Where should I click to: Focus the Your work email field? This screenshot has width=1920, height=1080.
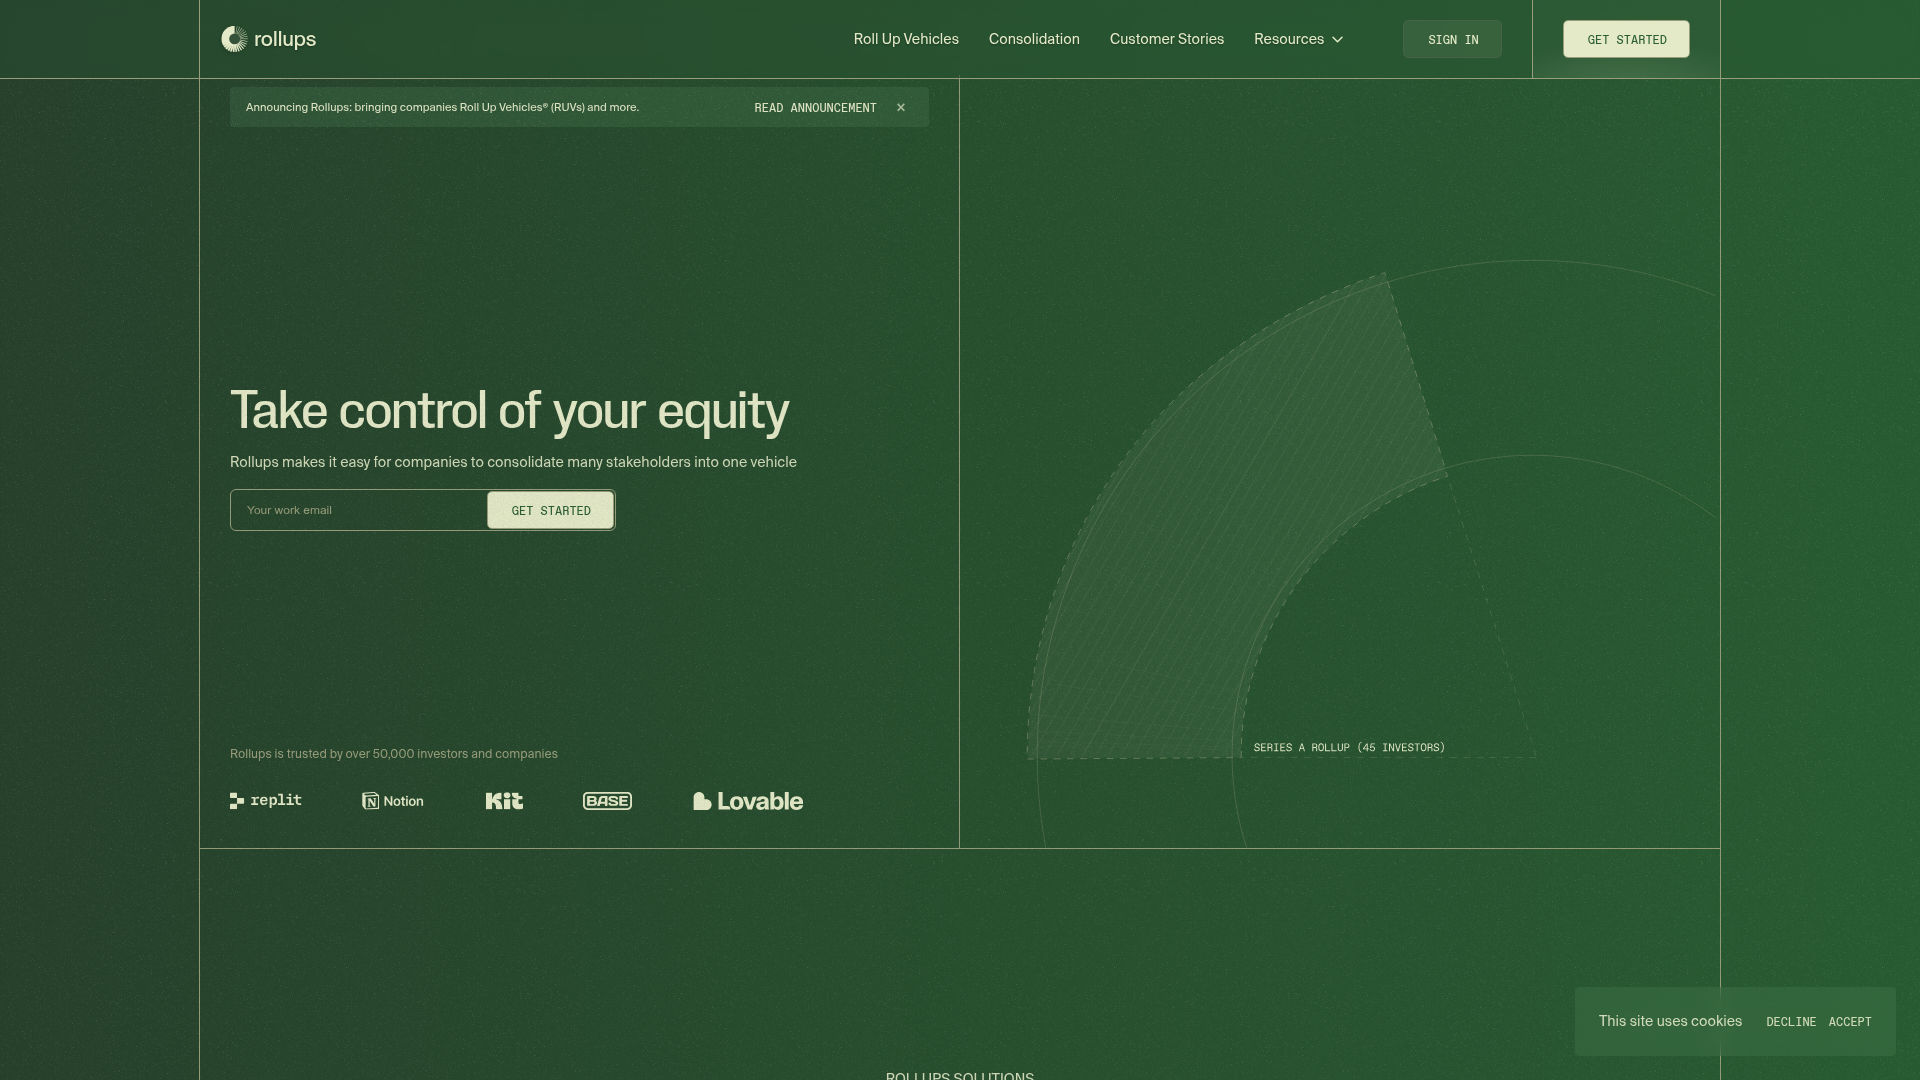(x=360, y=510)
